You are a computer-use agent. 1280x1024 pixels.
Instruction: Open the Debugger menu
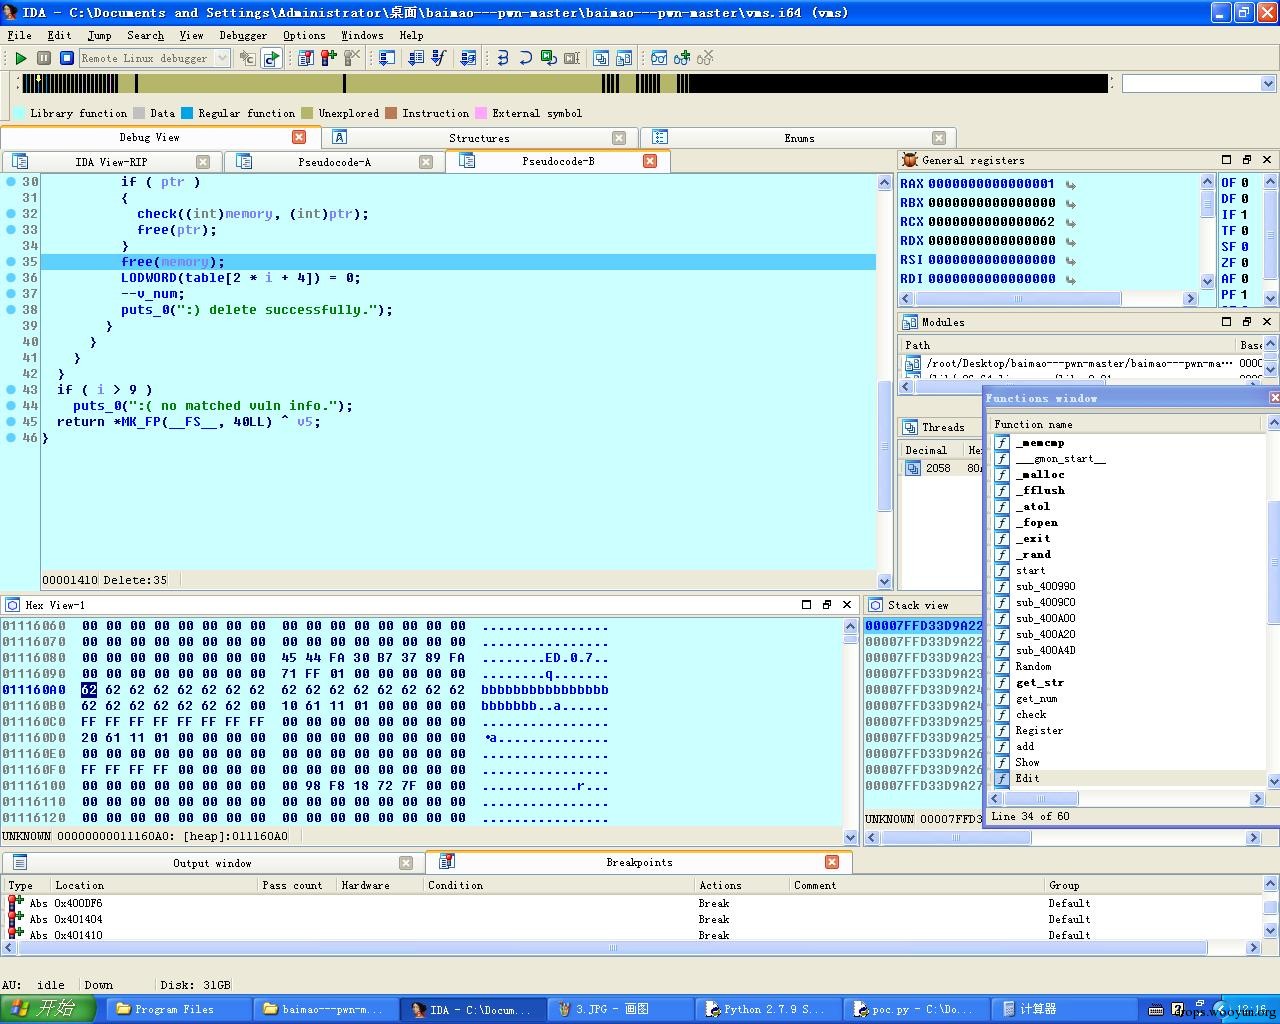[x=242, y=35]
